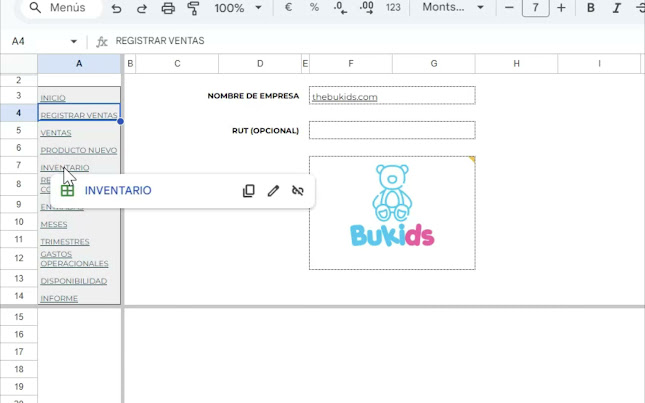Click the empty RUT (OPCIONAL) field
This screenshot has height=403, width=645.
pos(392,130)
